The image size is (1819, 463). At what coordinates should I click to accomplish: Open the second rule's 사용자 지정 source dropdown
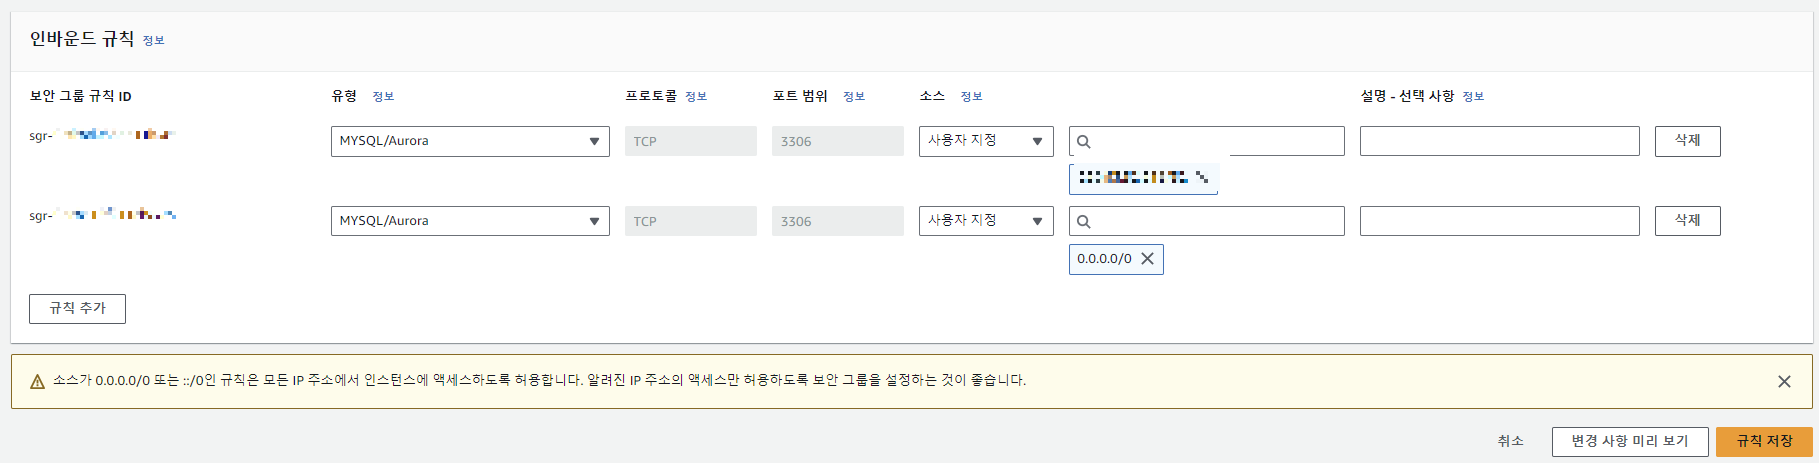pos(986,221)
